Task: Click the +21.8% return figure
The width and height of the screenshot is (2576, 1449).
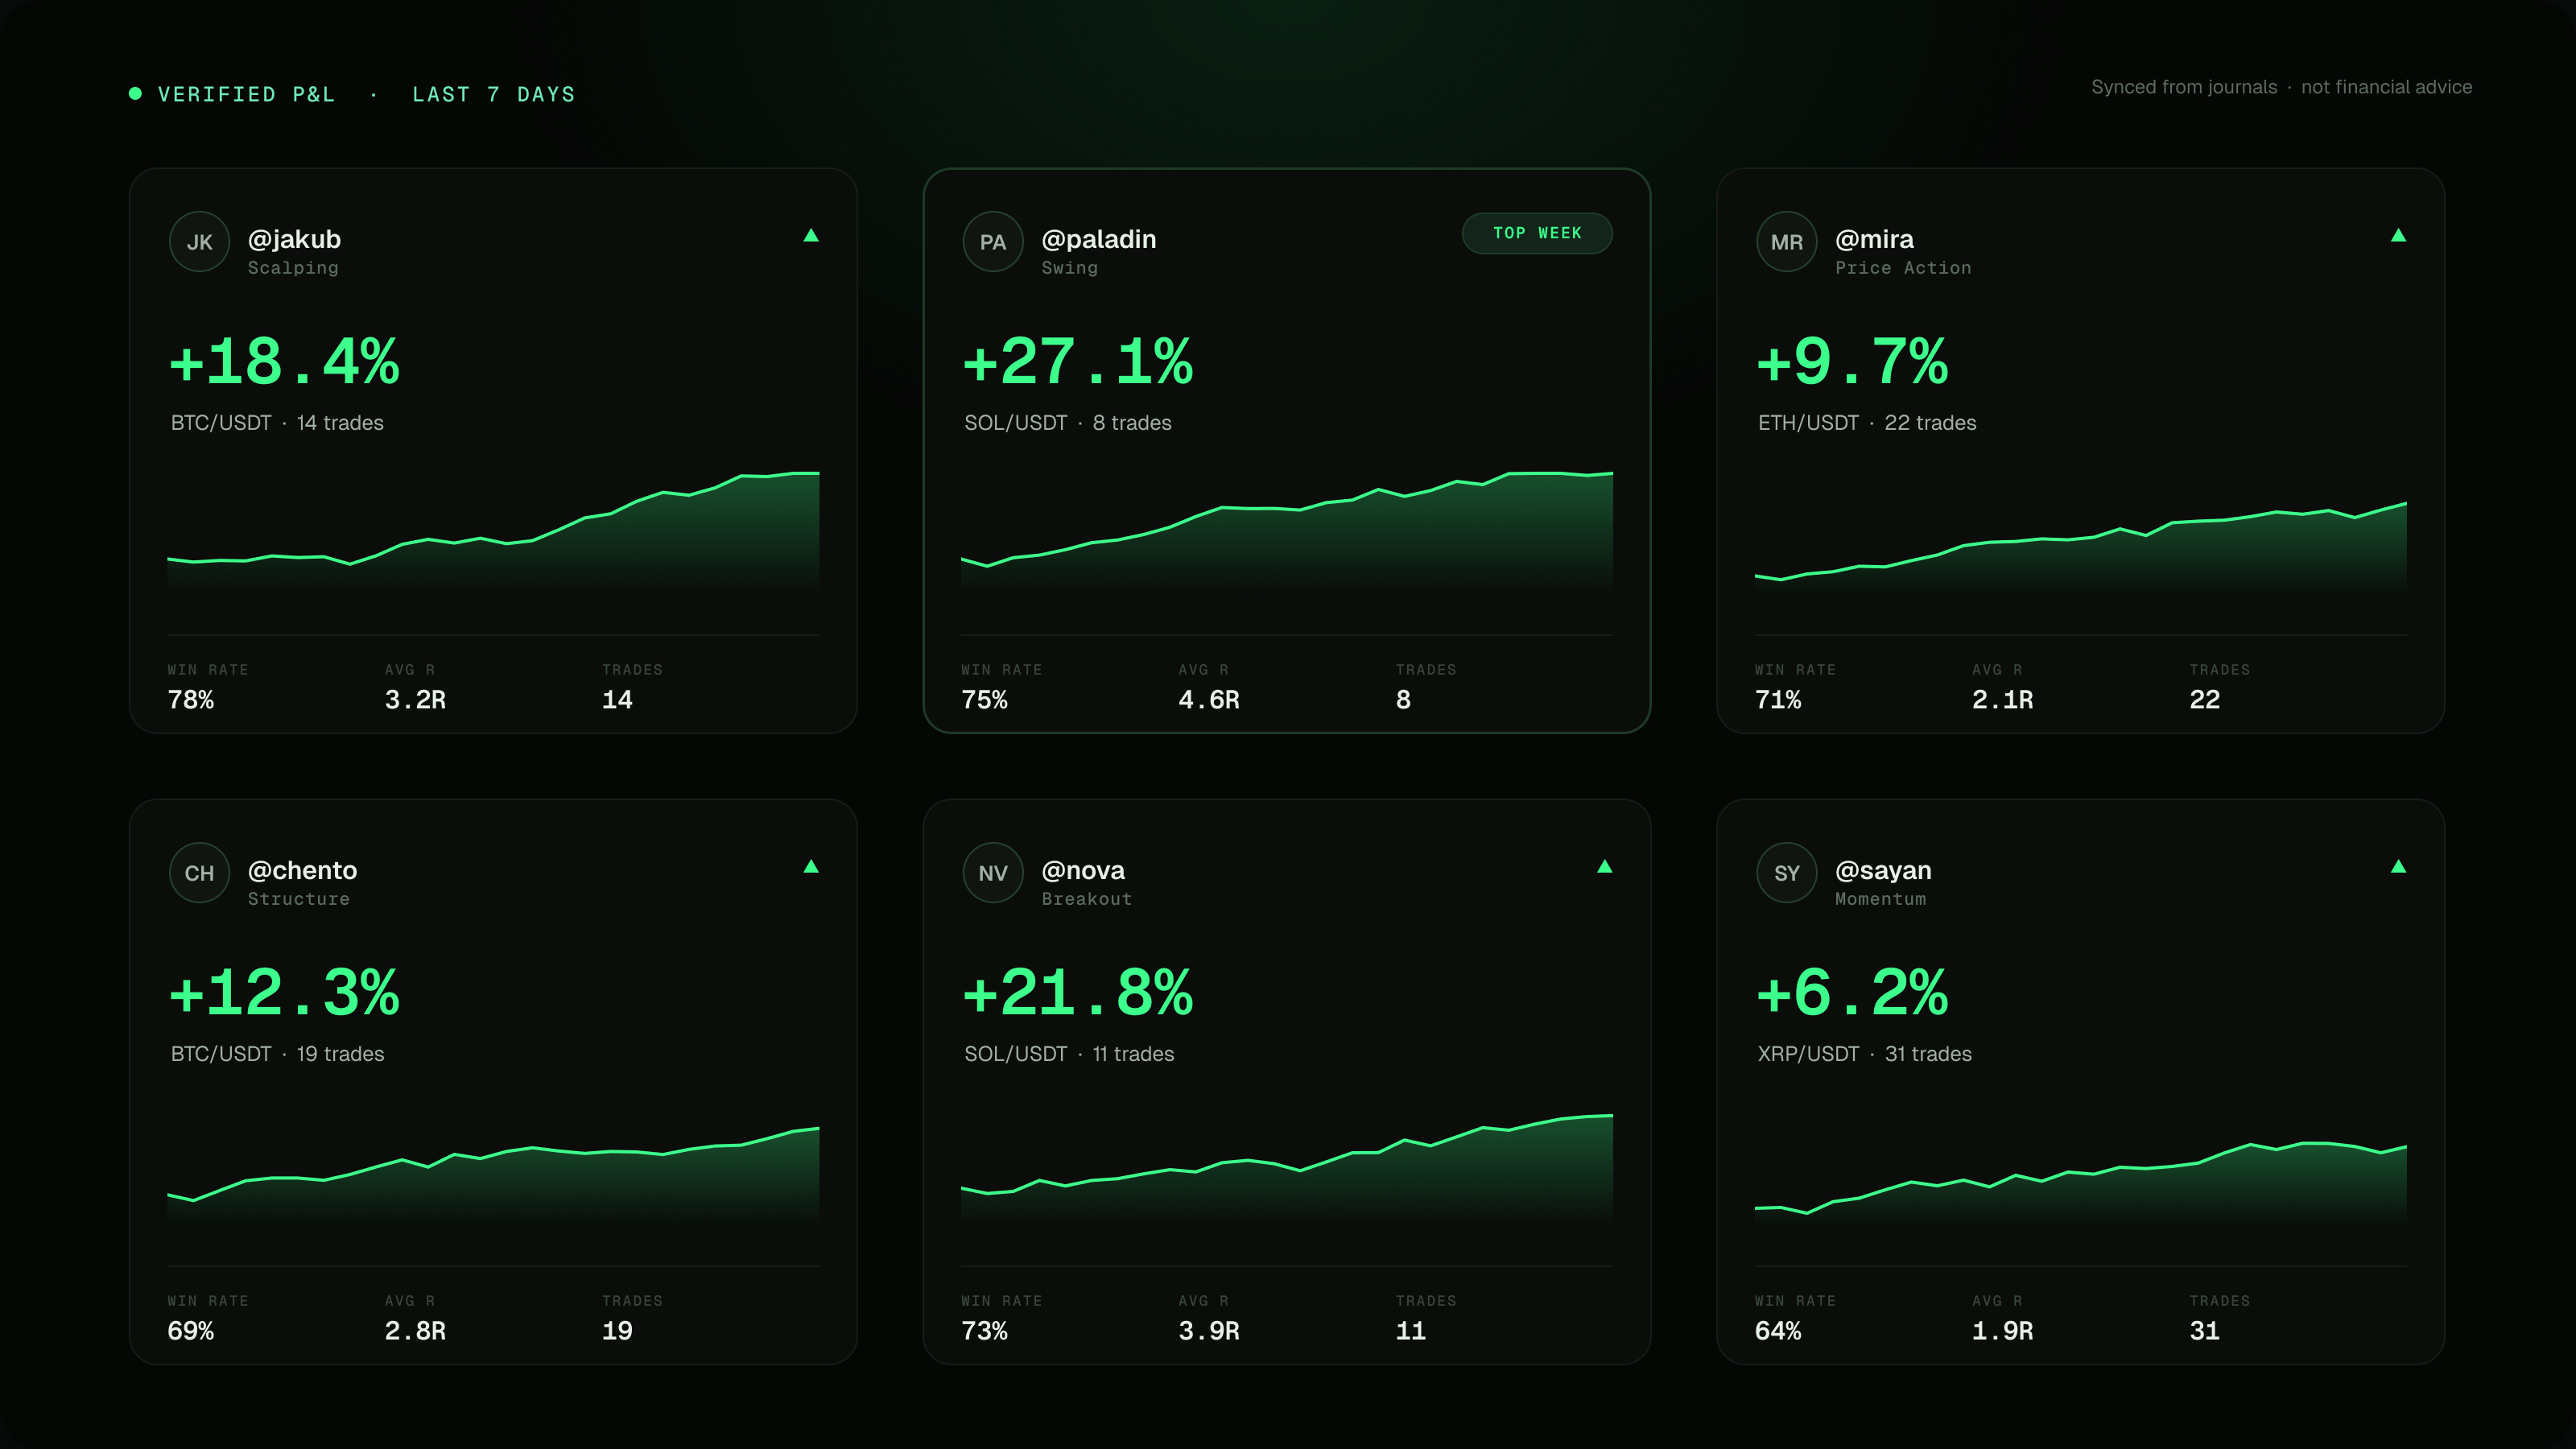Action: pyautogui.click(x=1078, y=992)
